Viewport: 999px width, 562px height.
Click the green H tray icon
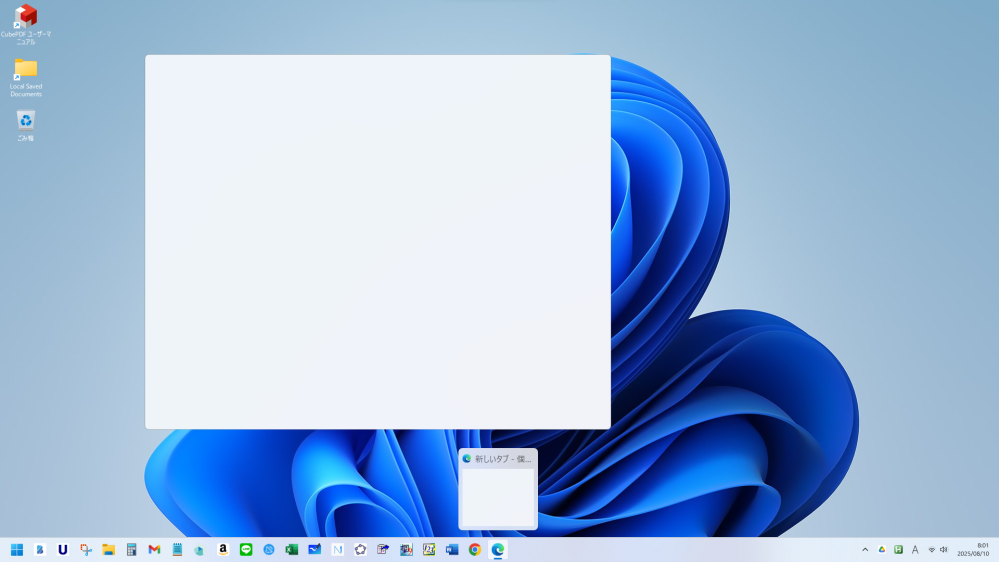[898, 549]
